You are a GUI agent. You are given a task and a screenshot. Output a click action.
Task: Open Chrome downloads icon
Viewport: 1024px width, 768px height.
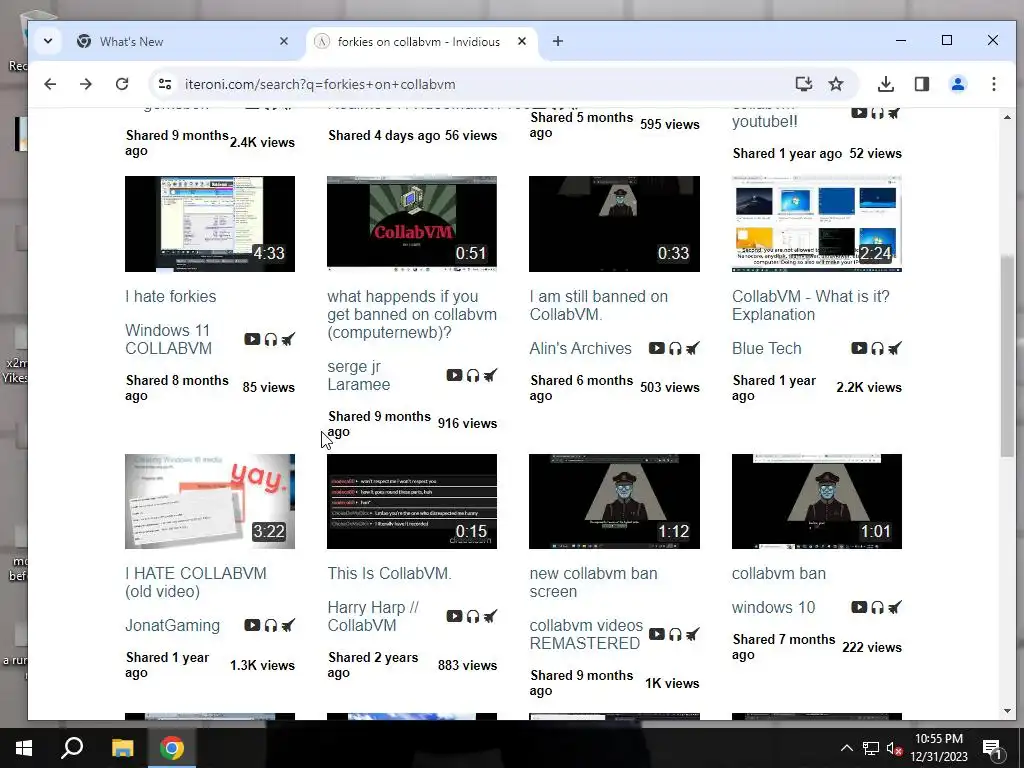tap(886, 84)
